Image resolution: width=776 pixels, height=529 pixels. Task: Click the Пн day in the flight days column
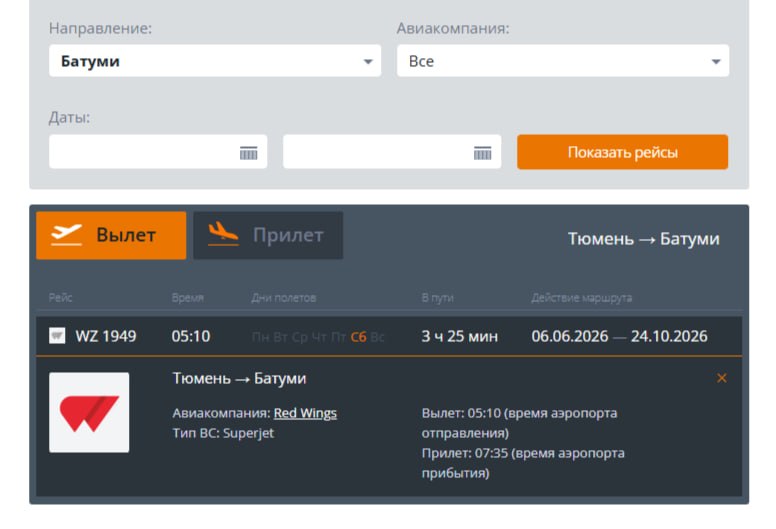pyautogui.click(x=260, y=337)
